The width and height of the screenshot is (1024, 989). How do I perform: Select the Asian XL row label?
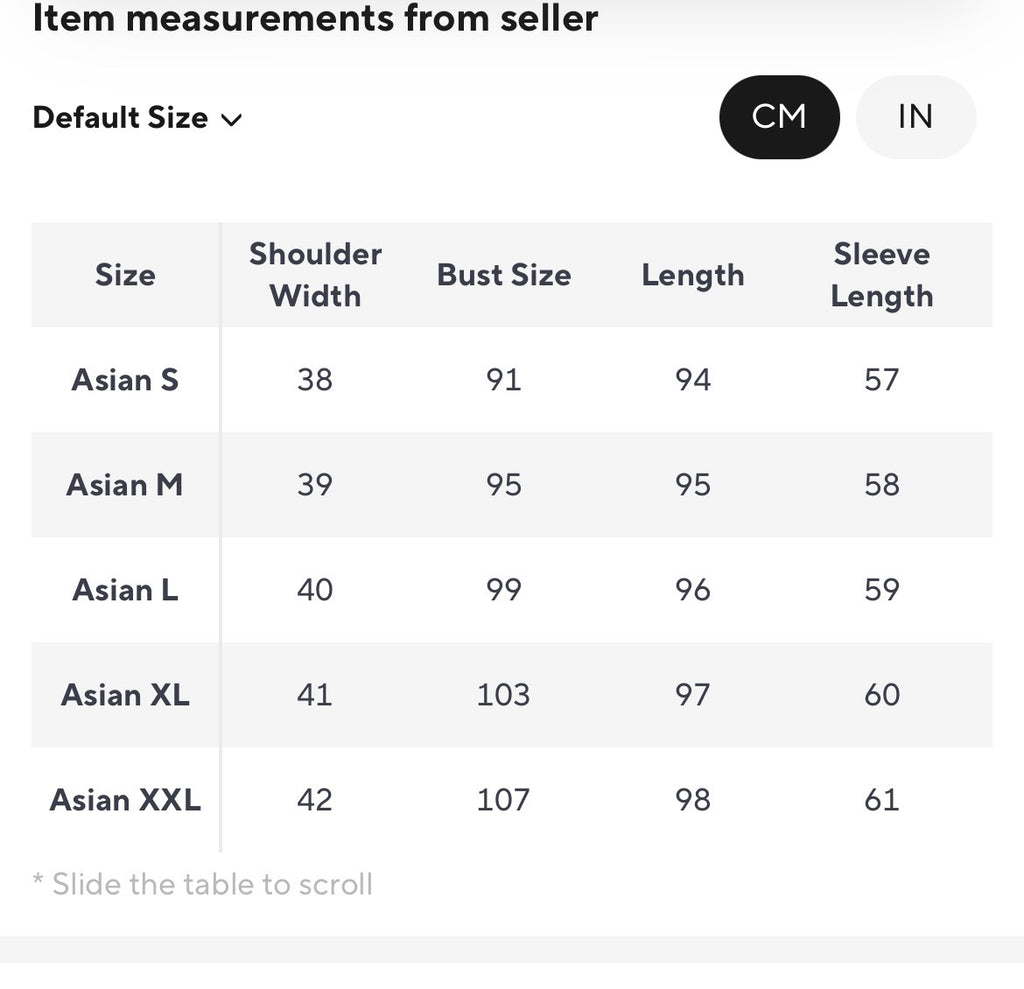click(x=125, y=695)
